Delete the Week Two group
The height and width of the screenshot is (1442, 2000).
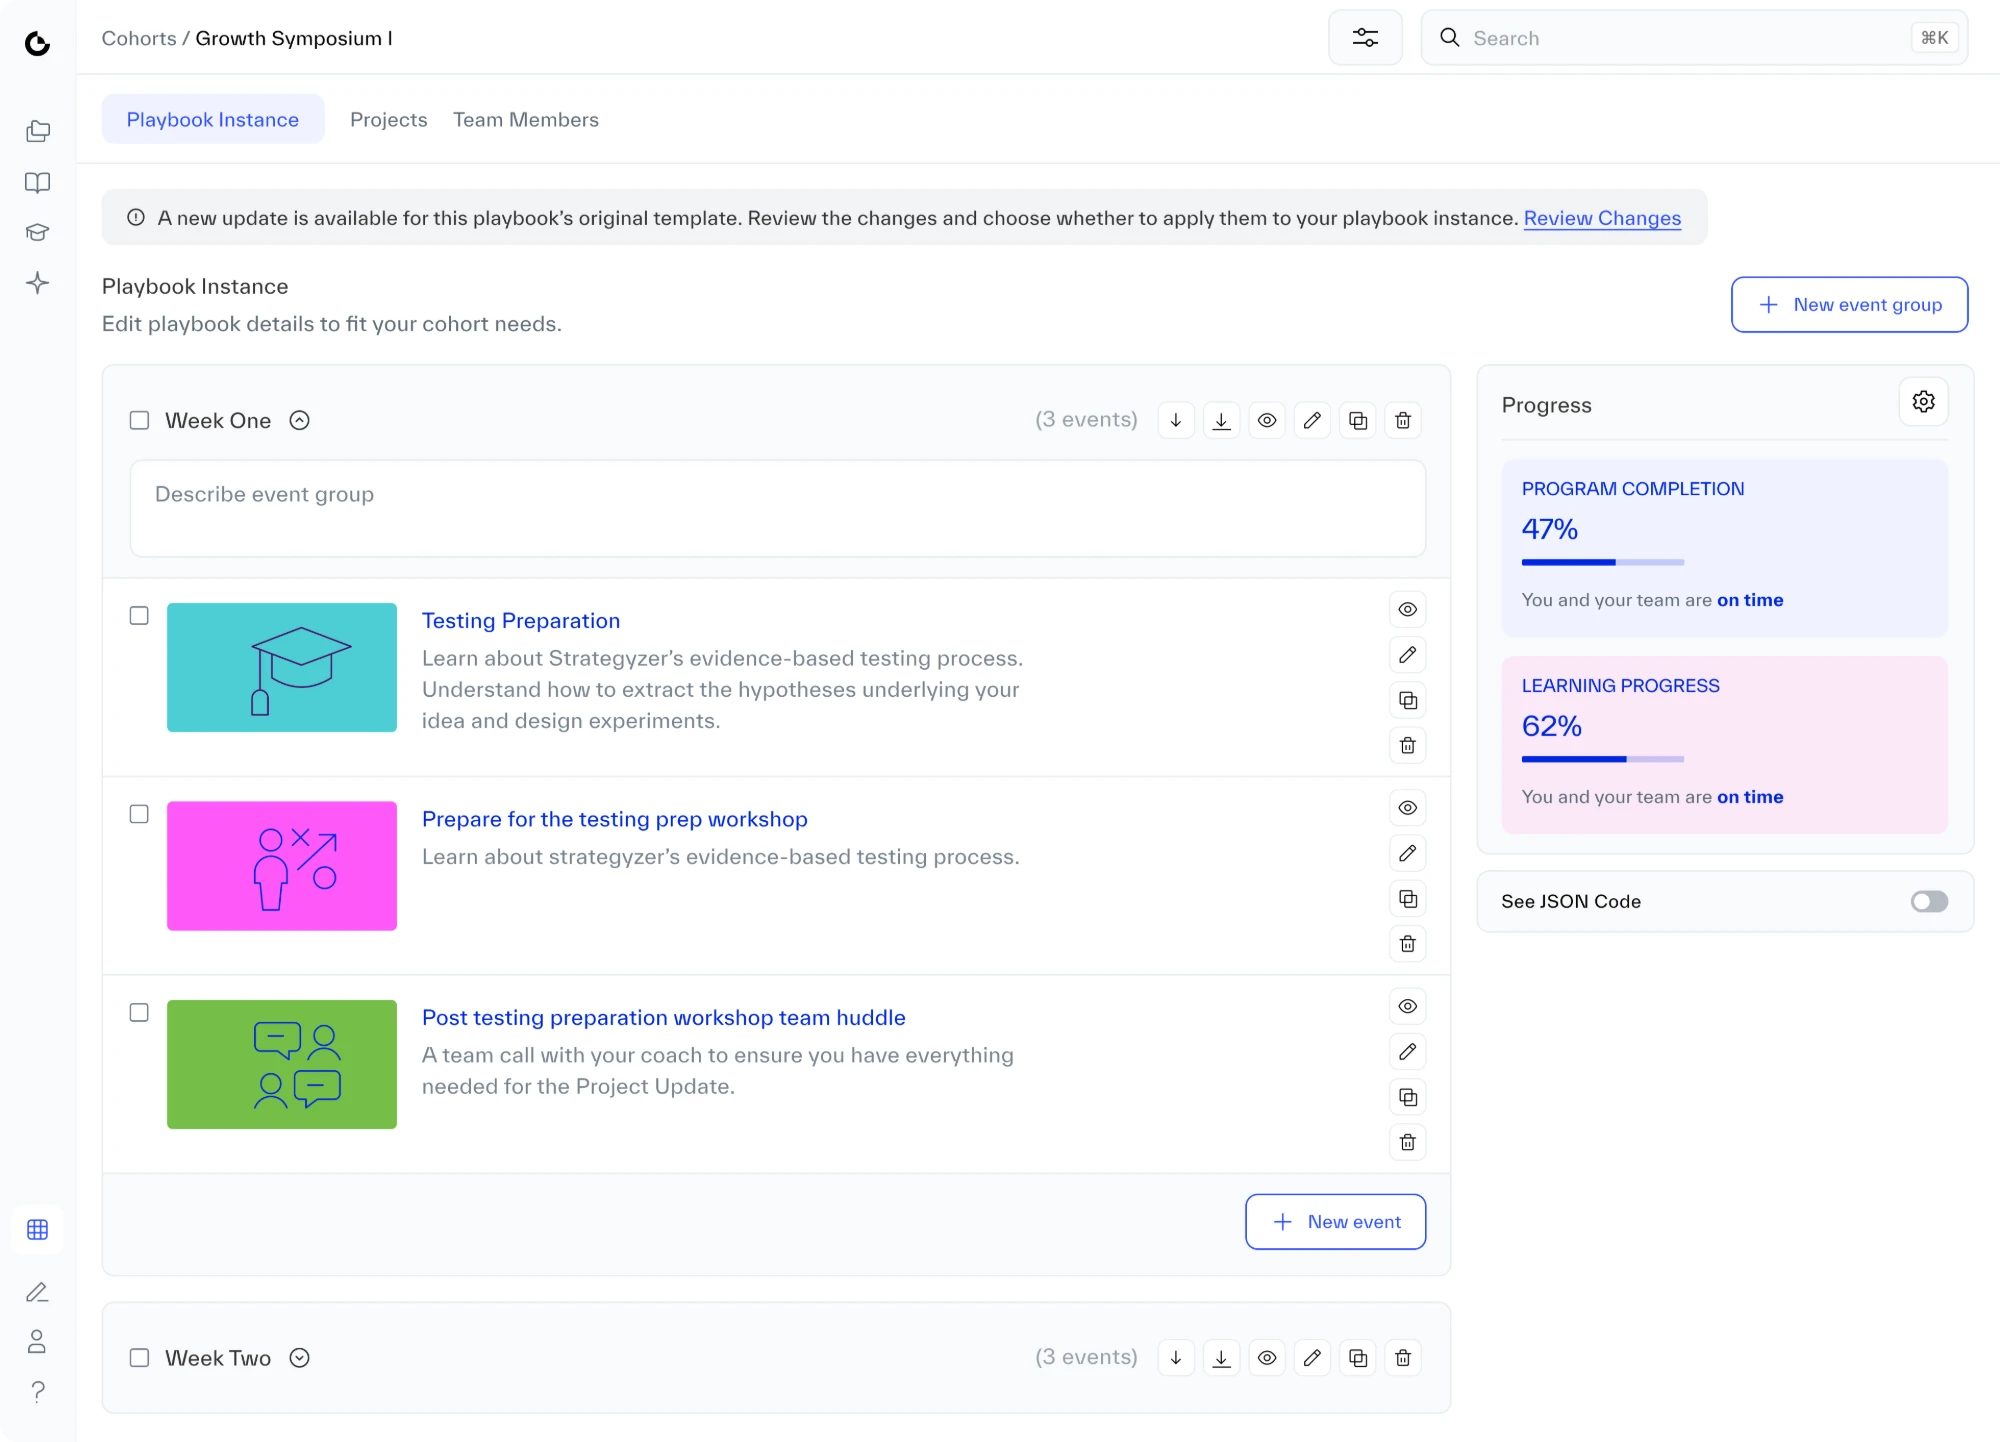tap(1403, 1357)
